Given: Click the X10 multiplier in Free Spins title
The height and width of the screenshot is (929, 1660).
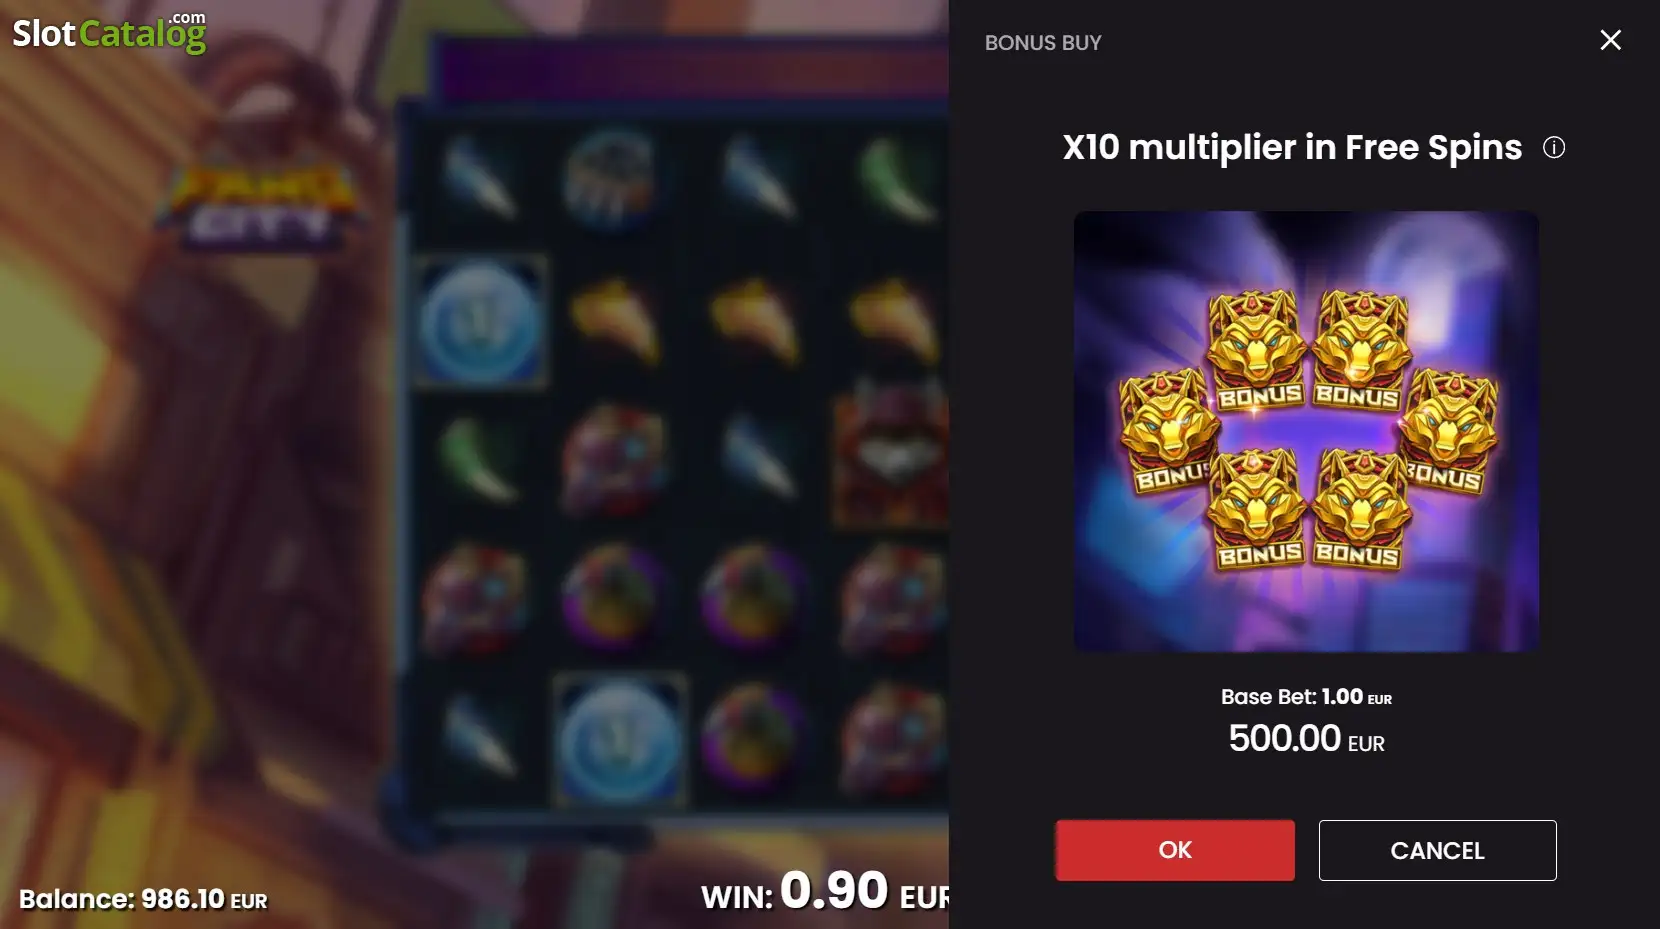Looking at the screenshot, I should click(1292, 148).
